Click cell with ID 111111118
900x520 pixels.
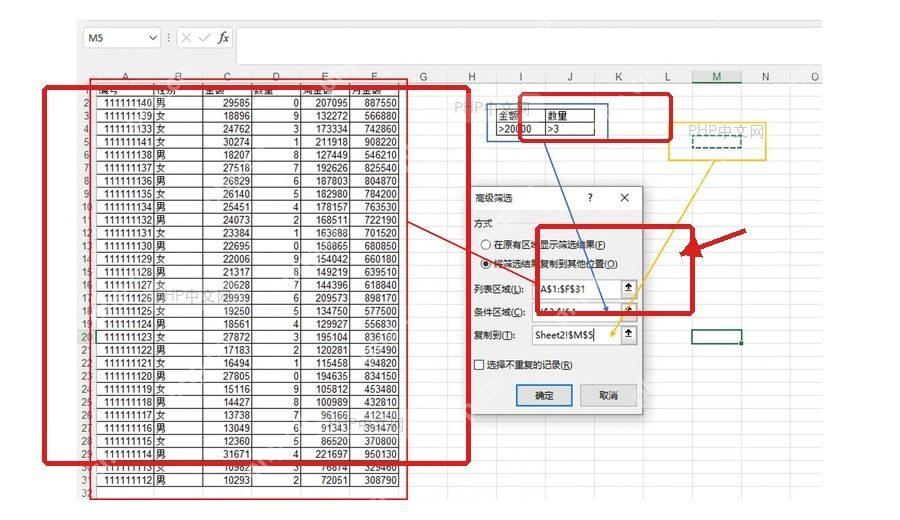tap(125, 402)
